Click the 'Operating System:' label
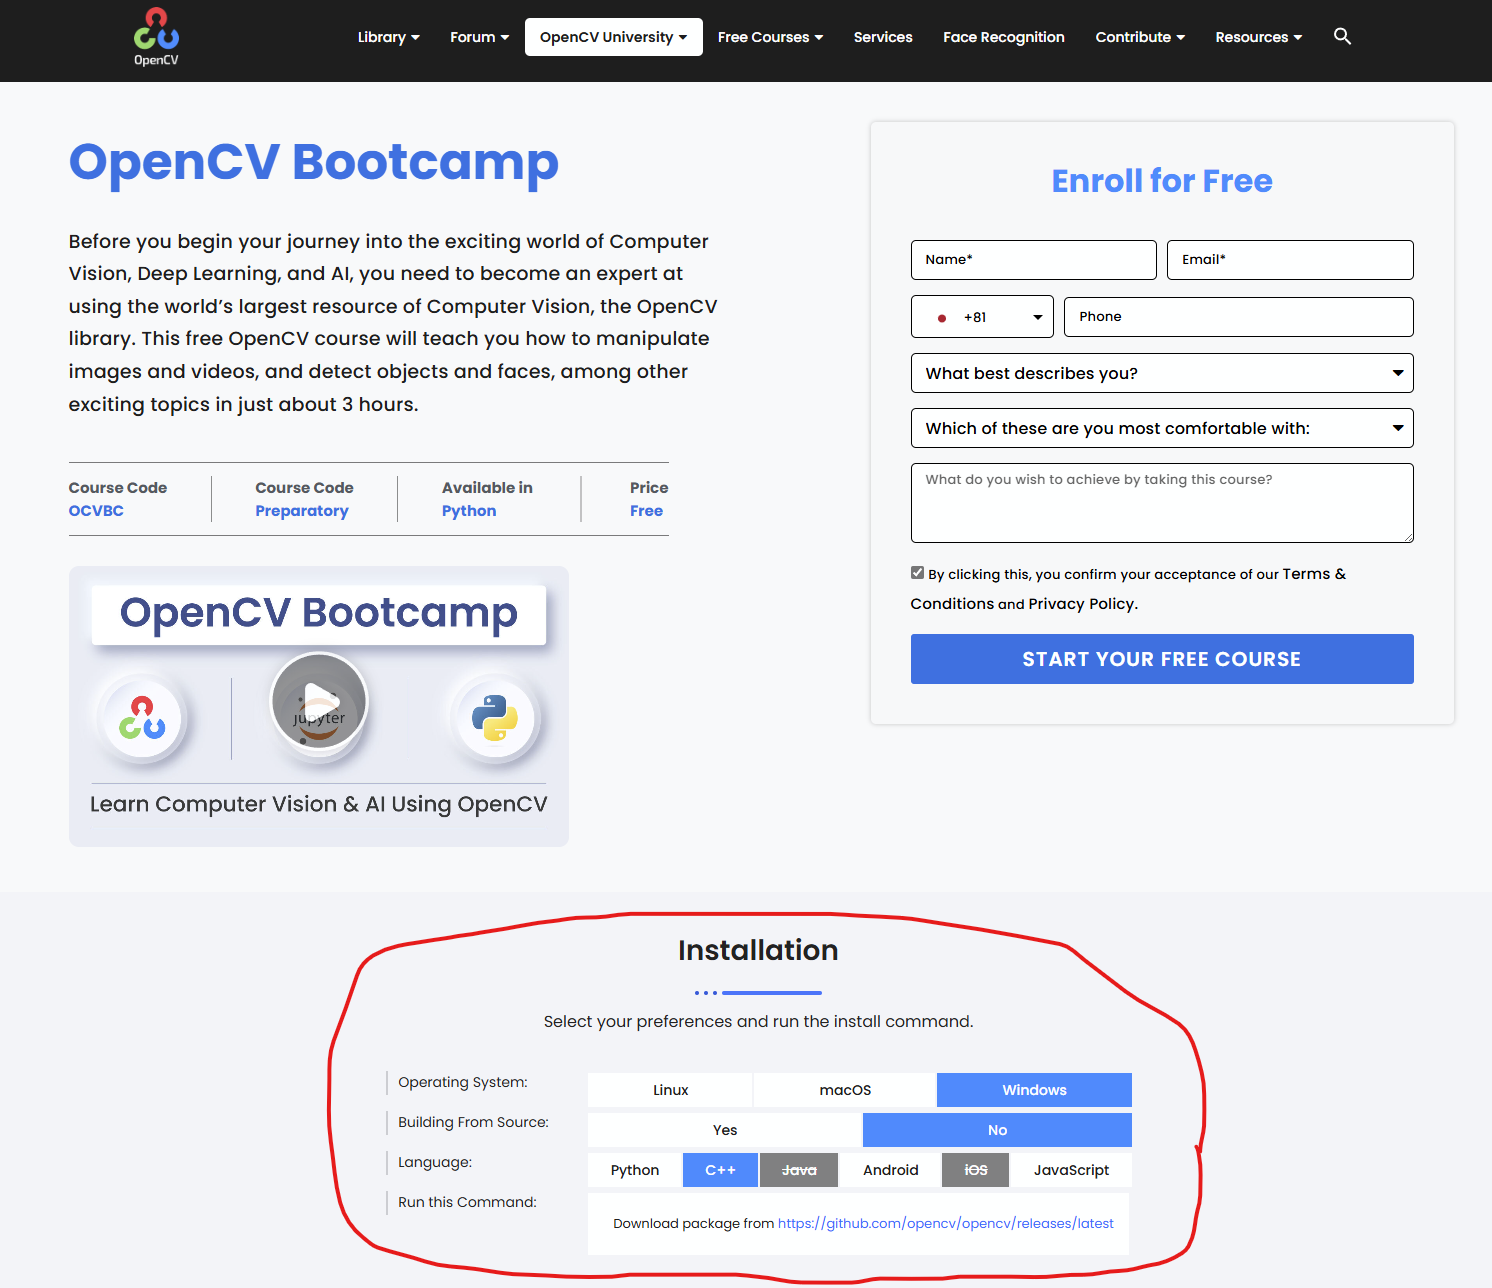1492x1288 pixels. [x=463, y=1082]
